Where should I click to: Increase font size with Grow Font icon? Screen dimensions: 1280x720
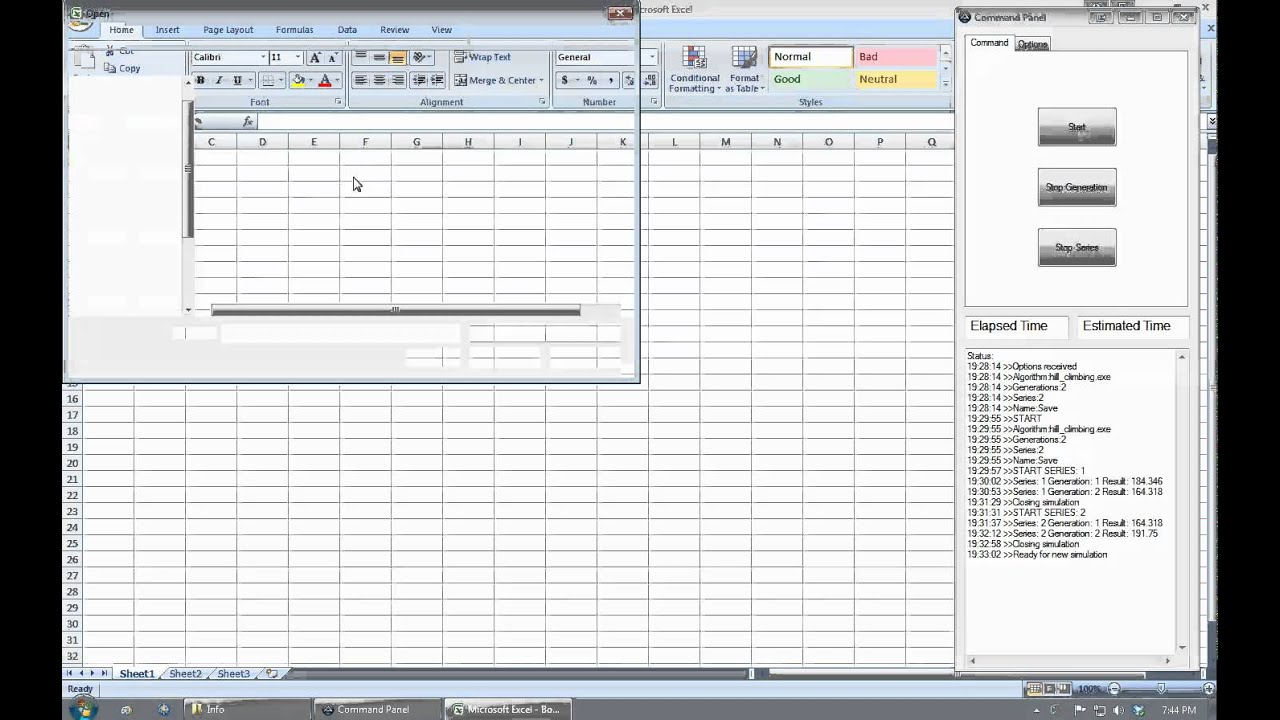[315, 58]
